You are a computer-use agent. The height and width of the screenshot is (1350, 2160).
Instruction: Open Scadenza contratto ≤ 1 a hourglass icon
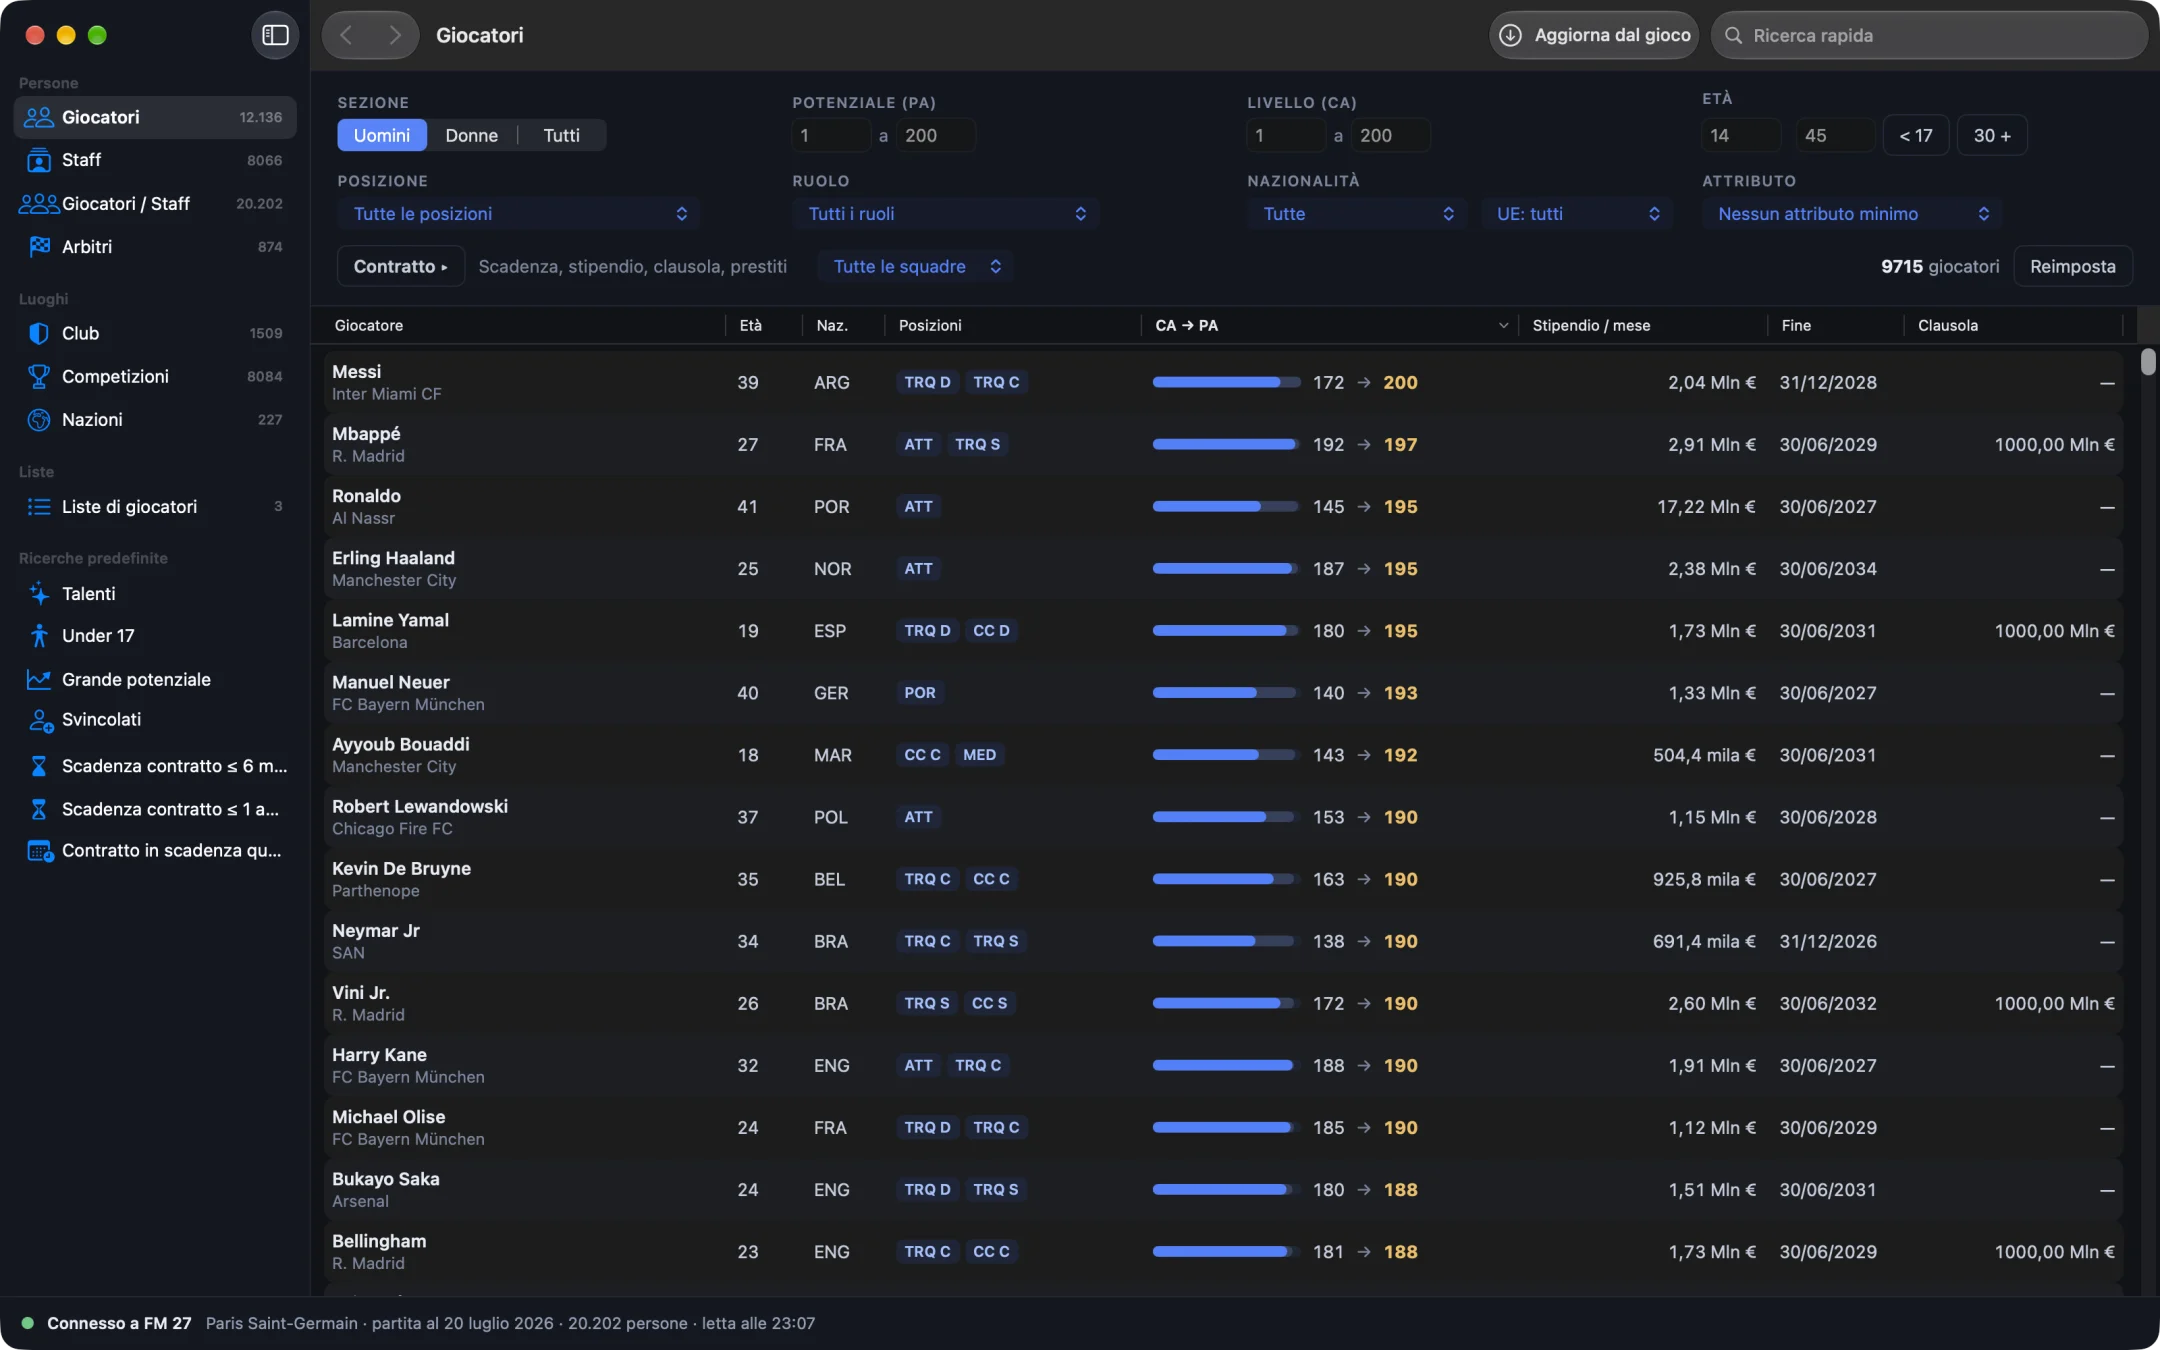coord(39,809)
